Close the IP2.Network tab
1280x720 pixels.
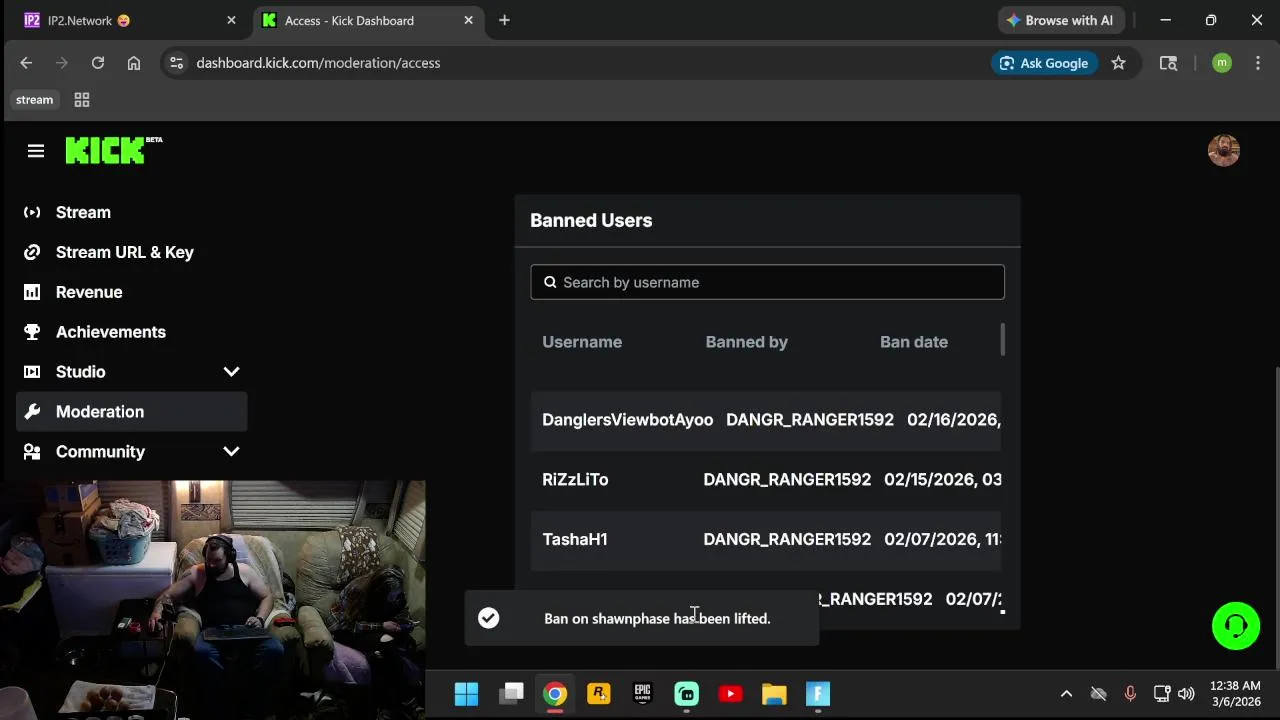click(x=231, y=20)
